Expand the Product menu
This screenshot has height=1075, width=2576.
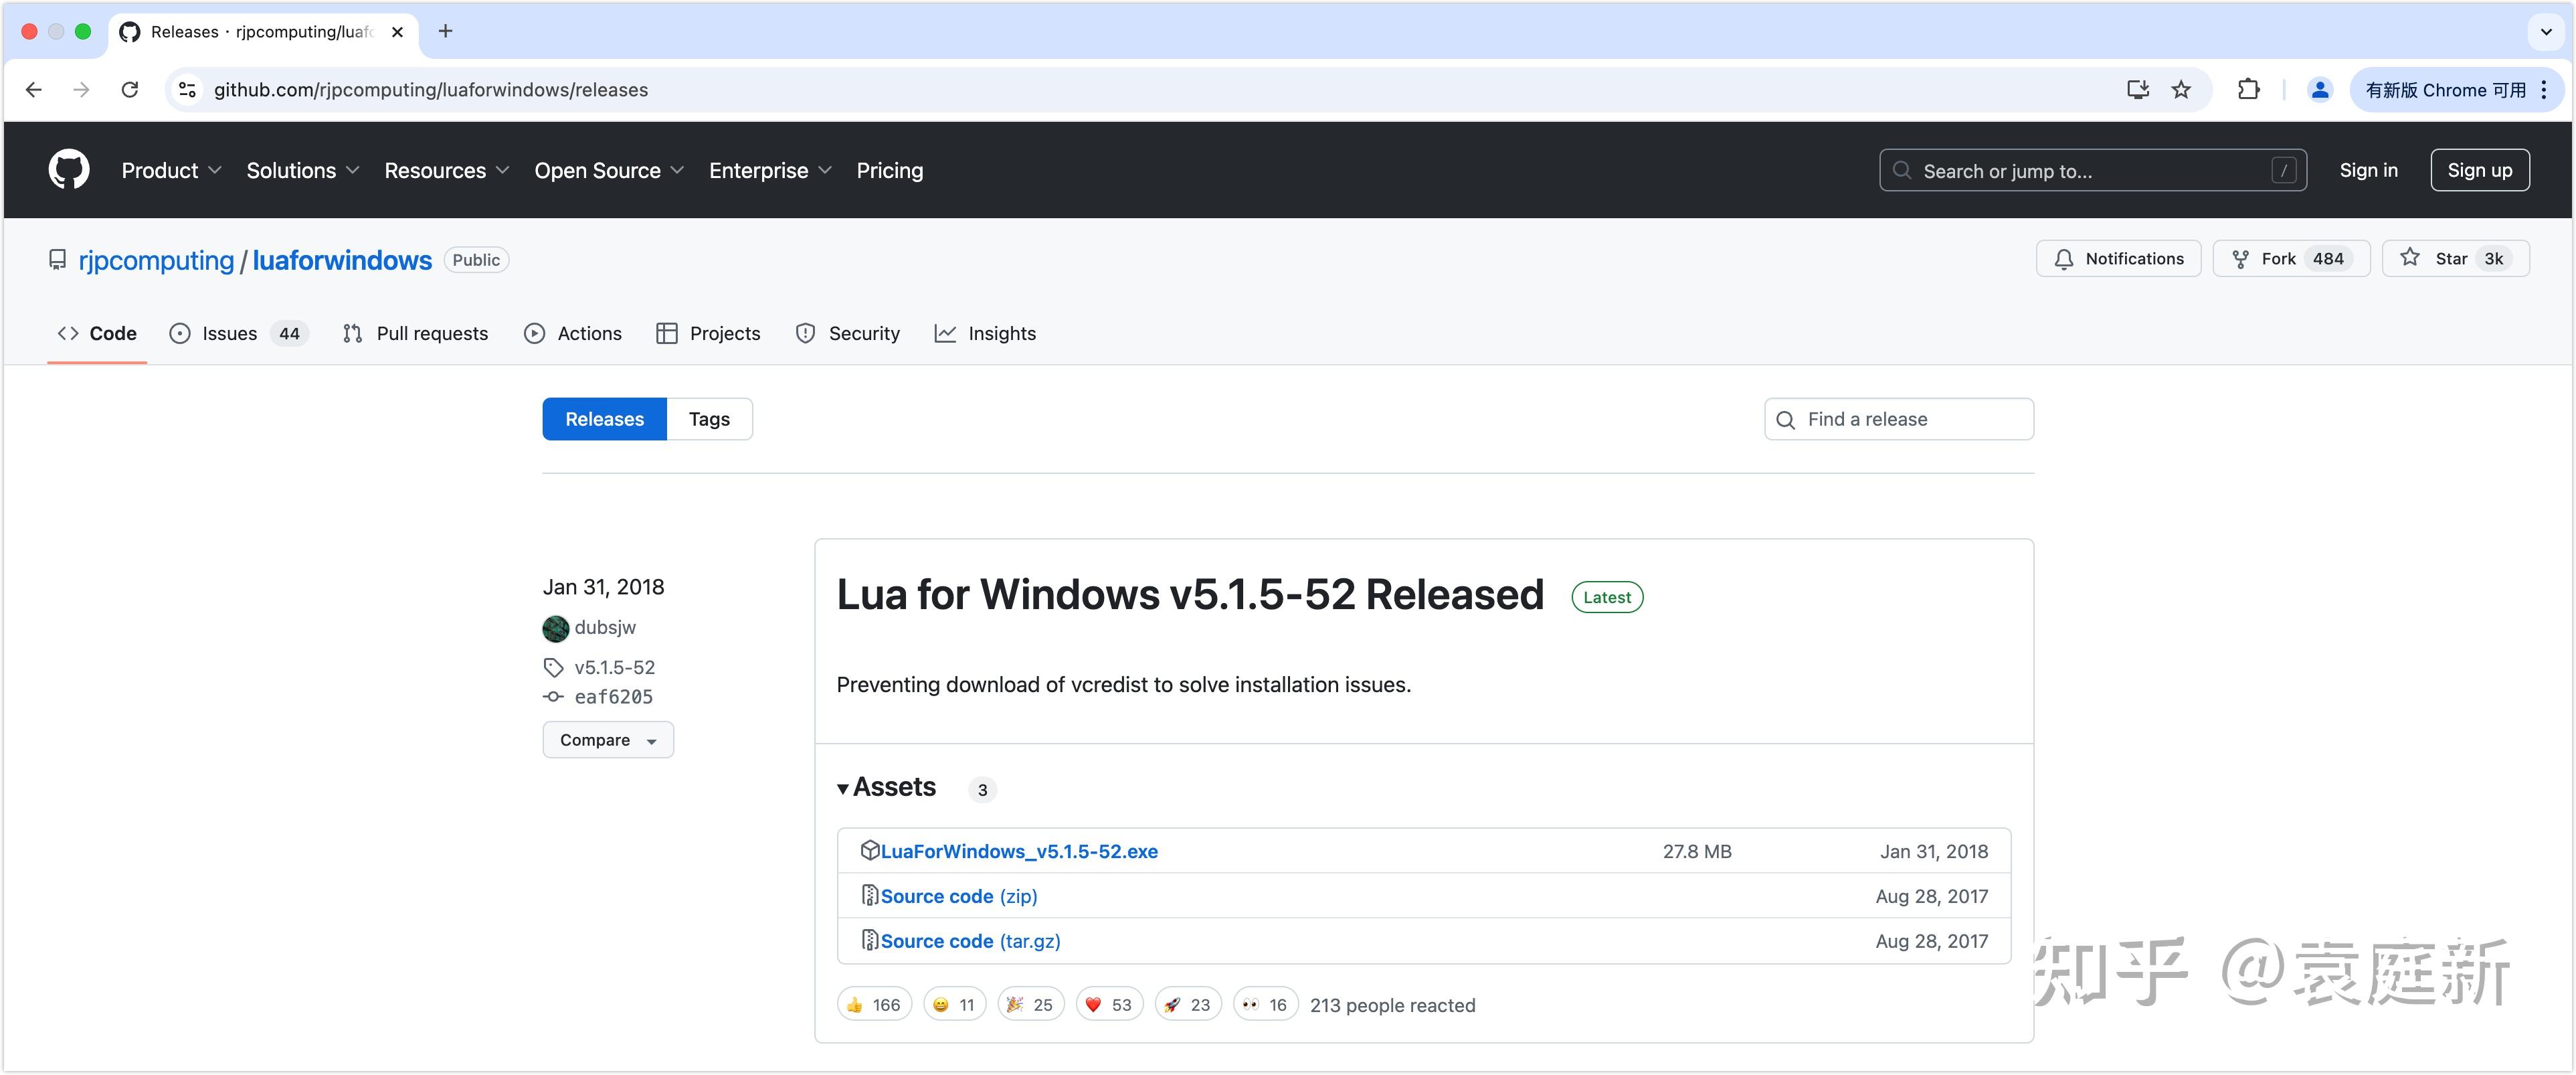(x=171, y=171)
